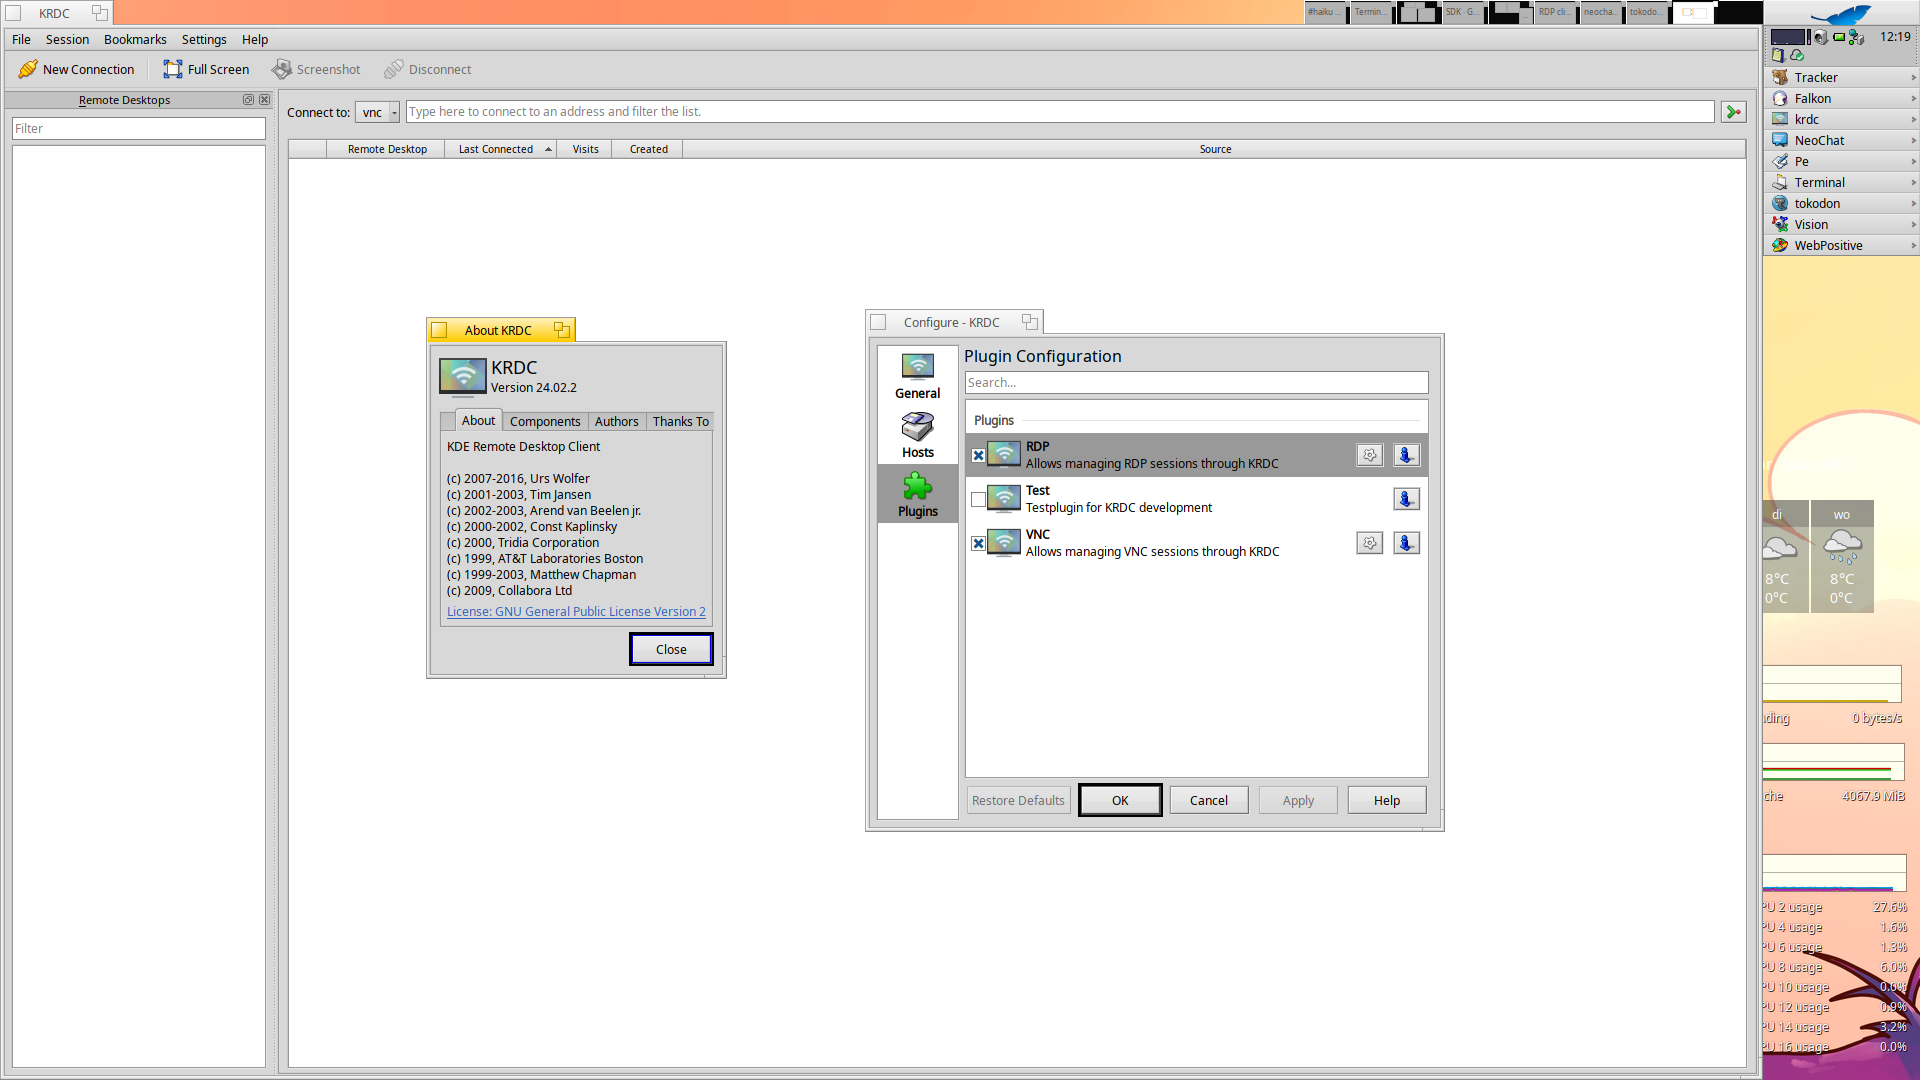Click the WebPositive icon in Deskbar
Viewport: 1920px width, 1080px height.
click(1780, 245)
